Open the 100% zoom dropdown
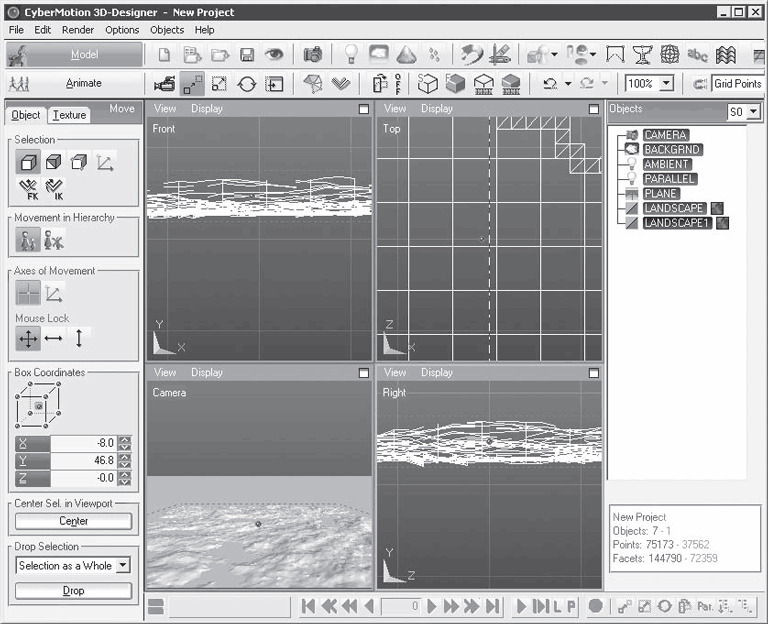 666,84
